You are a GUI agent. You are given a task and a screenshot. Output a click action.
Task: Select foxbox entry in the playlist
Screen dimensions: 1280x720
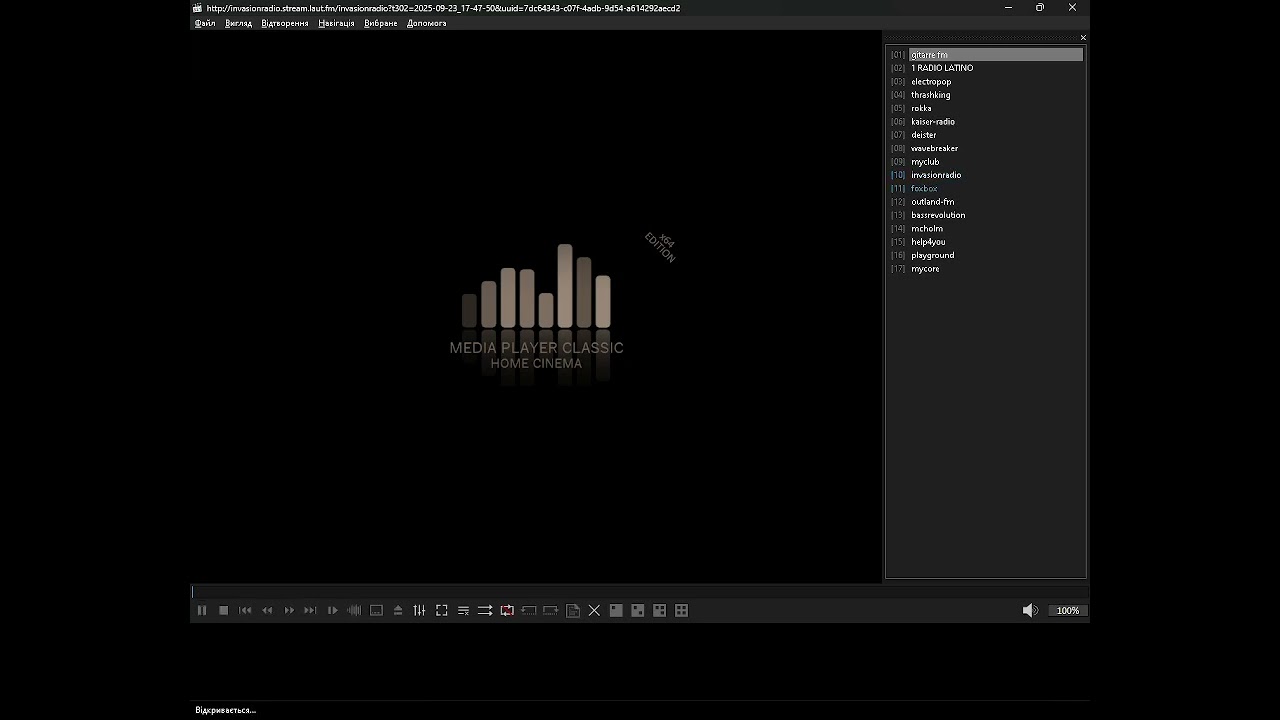click(986, 188)
